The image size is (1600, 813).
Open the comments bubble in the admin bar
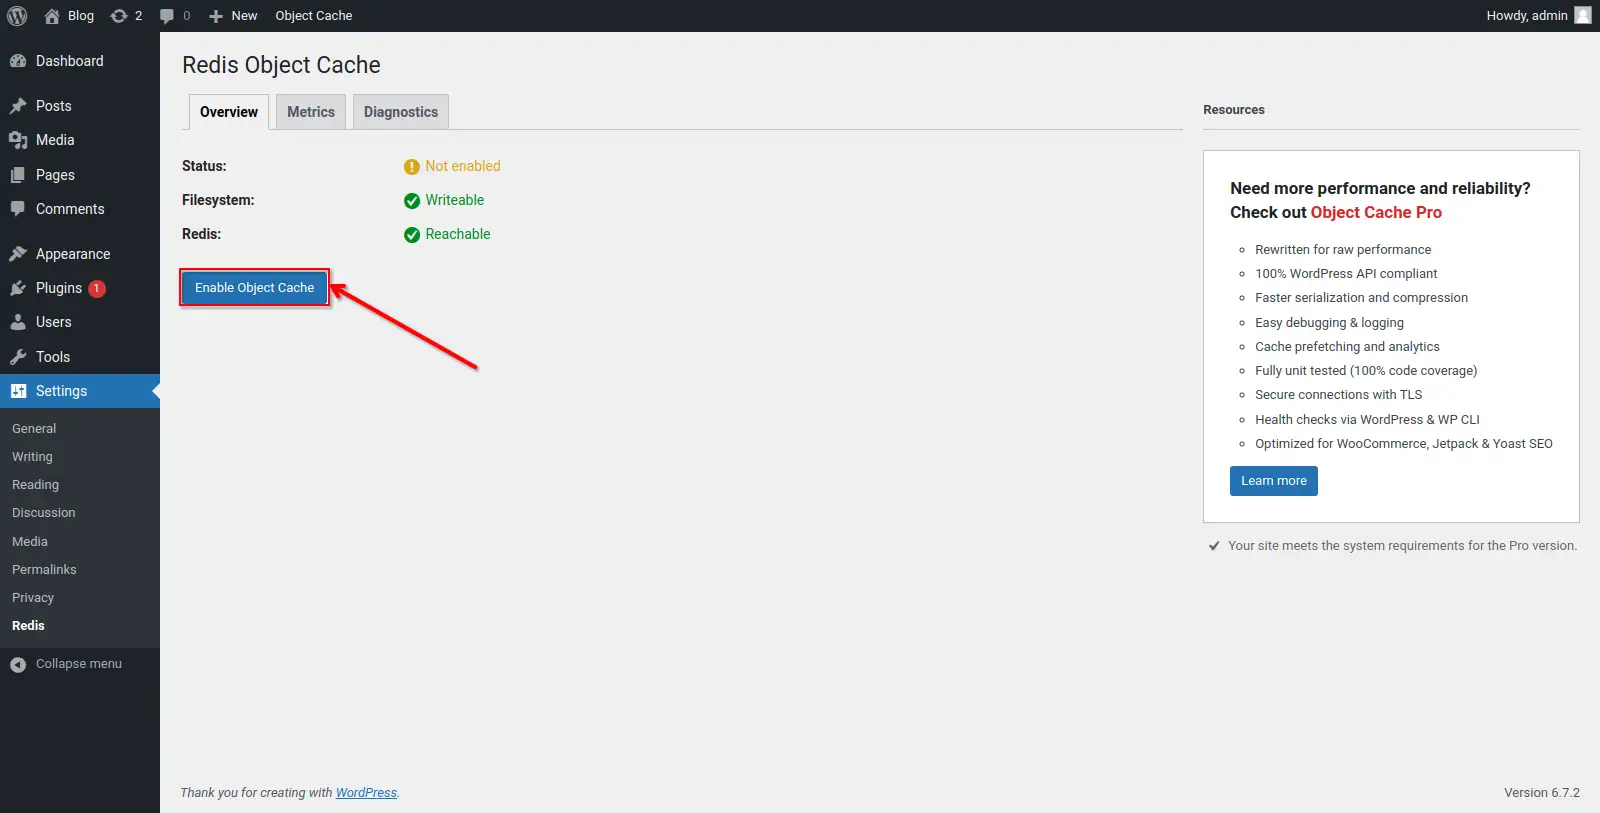coord(167,16)
